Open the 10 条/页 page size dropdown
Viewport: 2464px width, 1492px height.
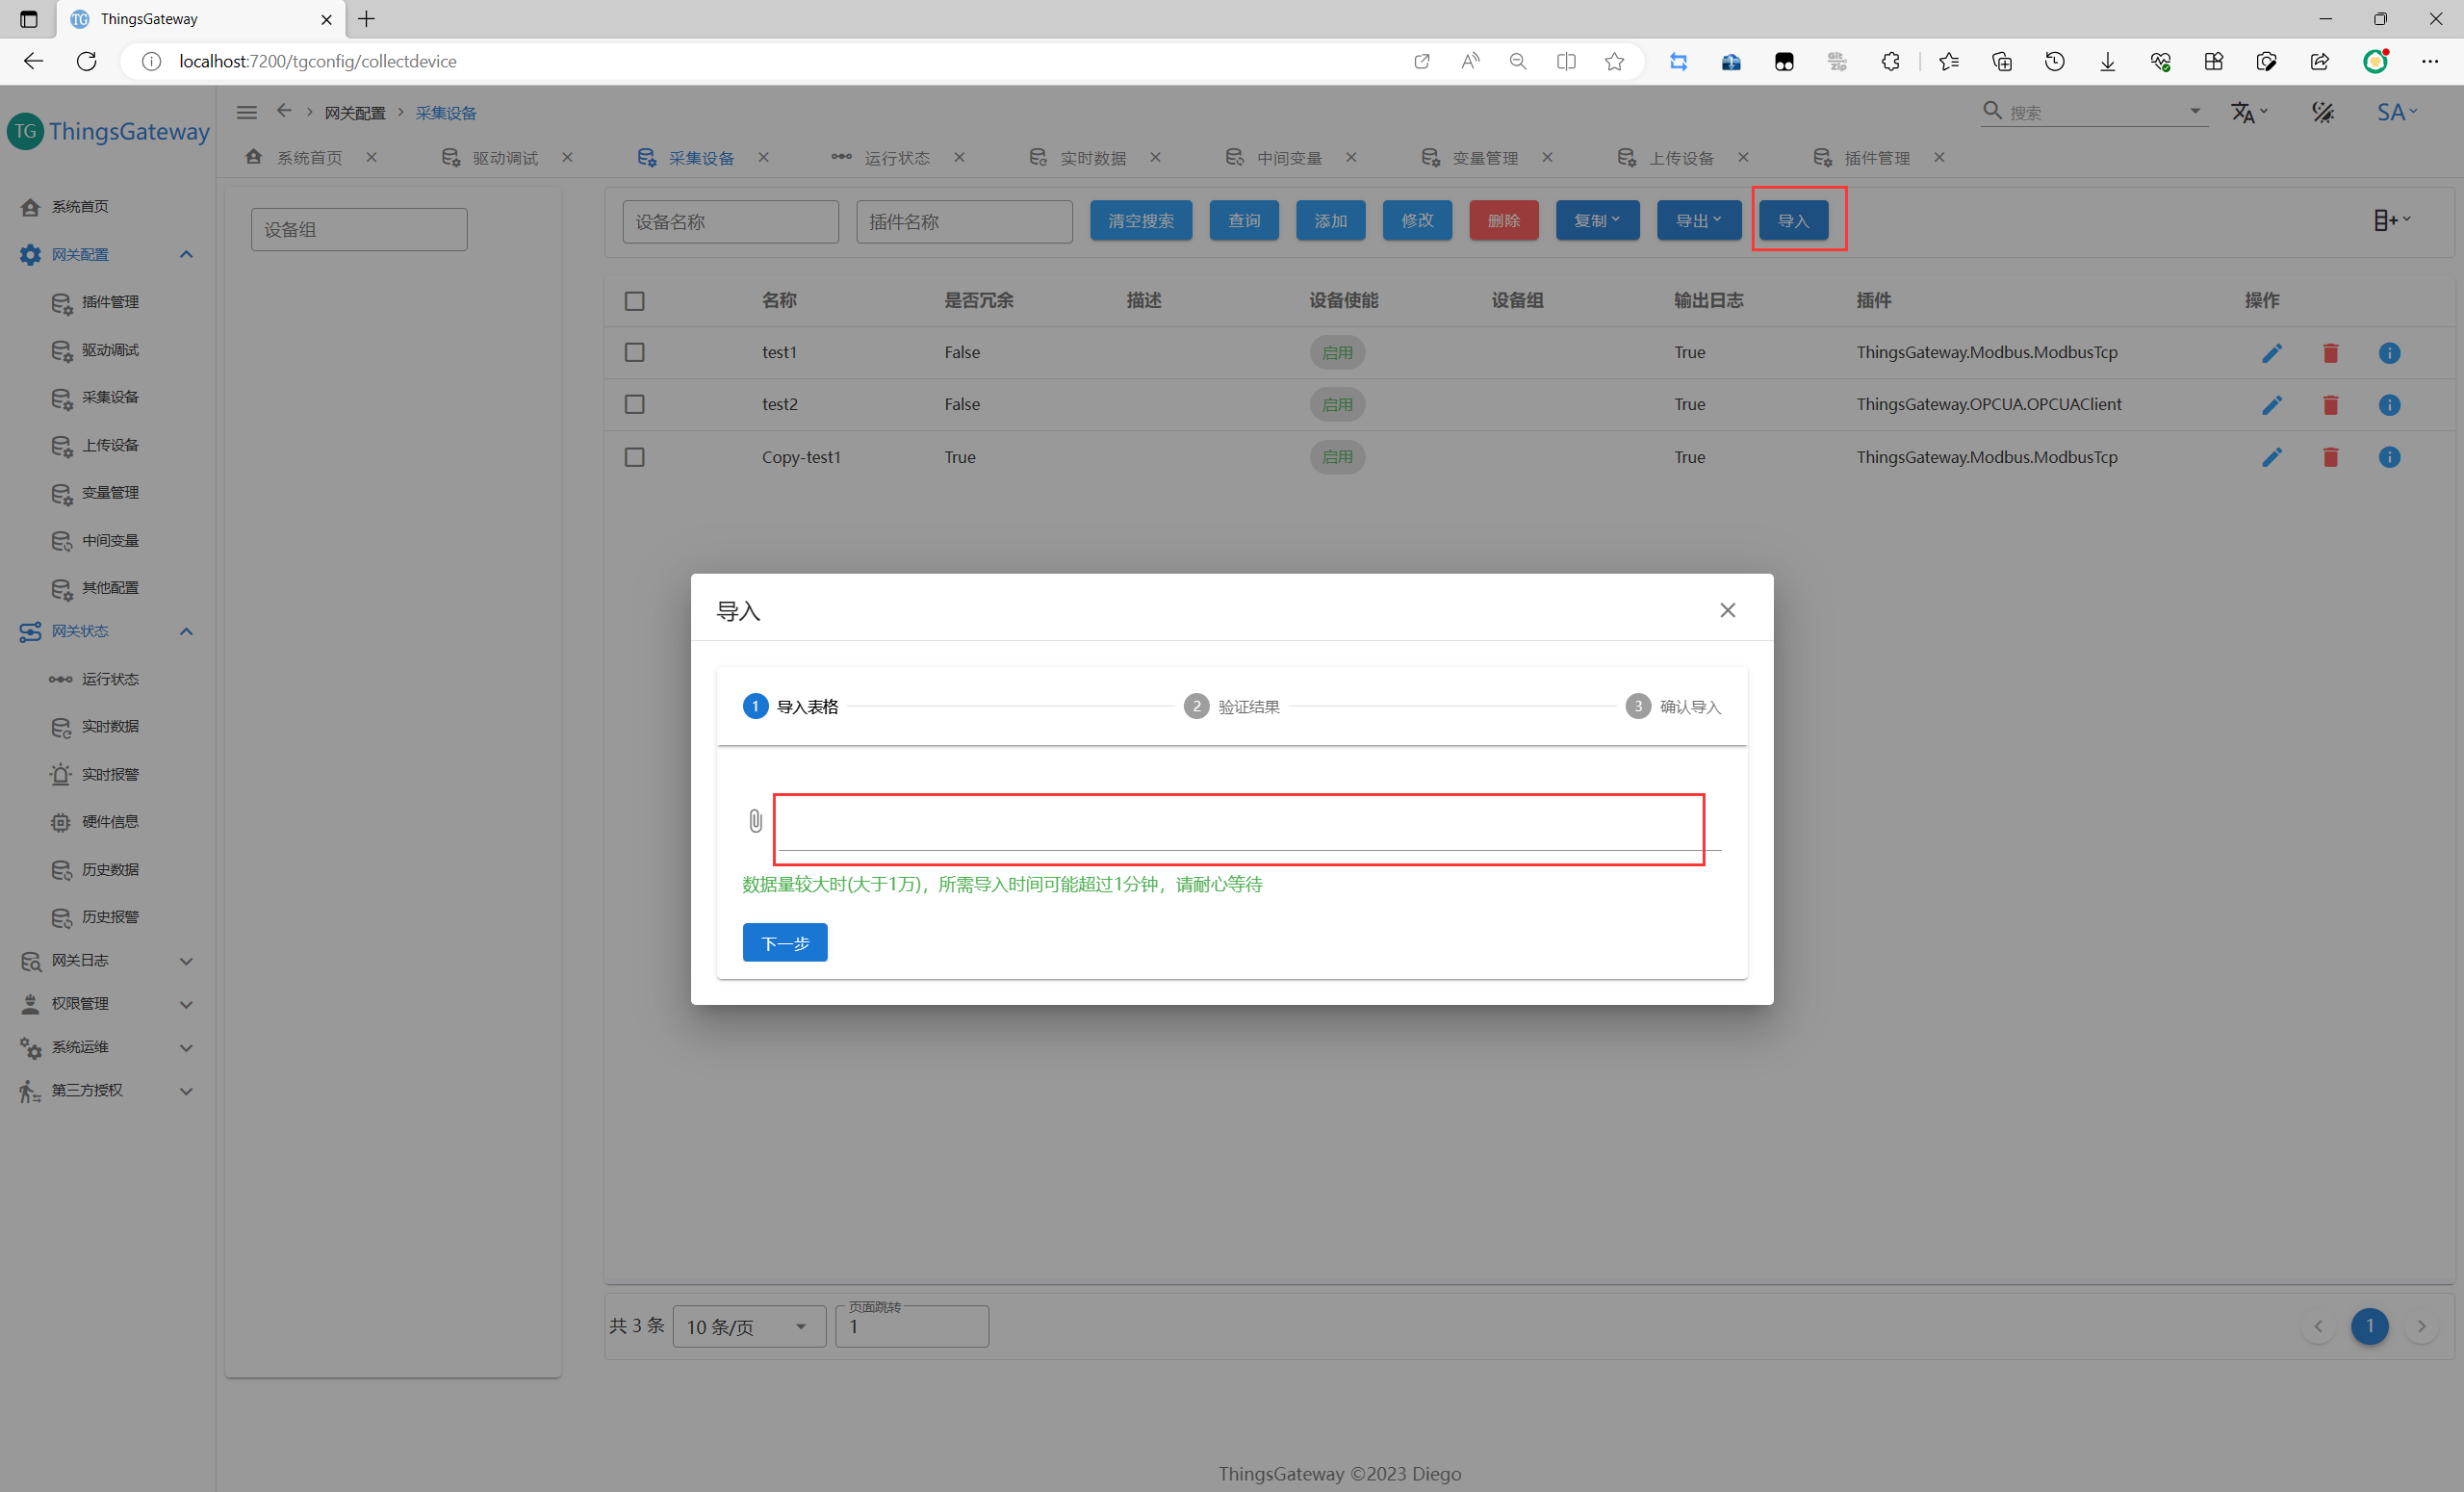(x=748, y=1326)
